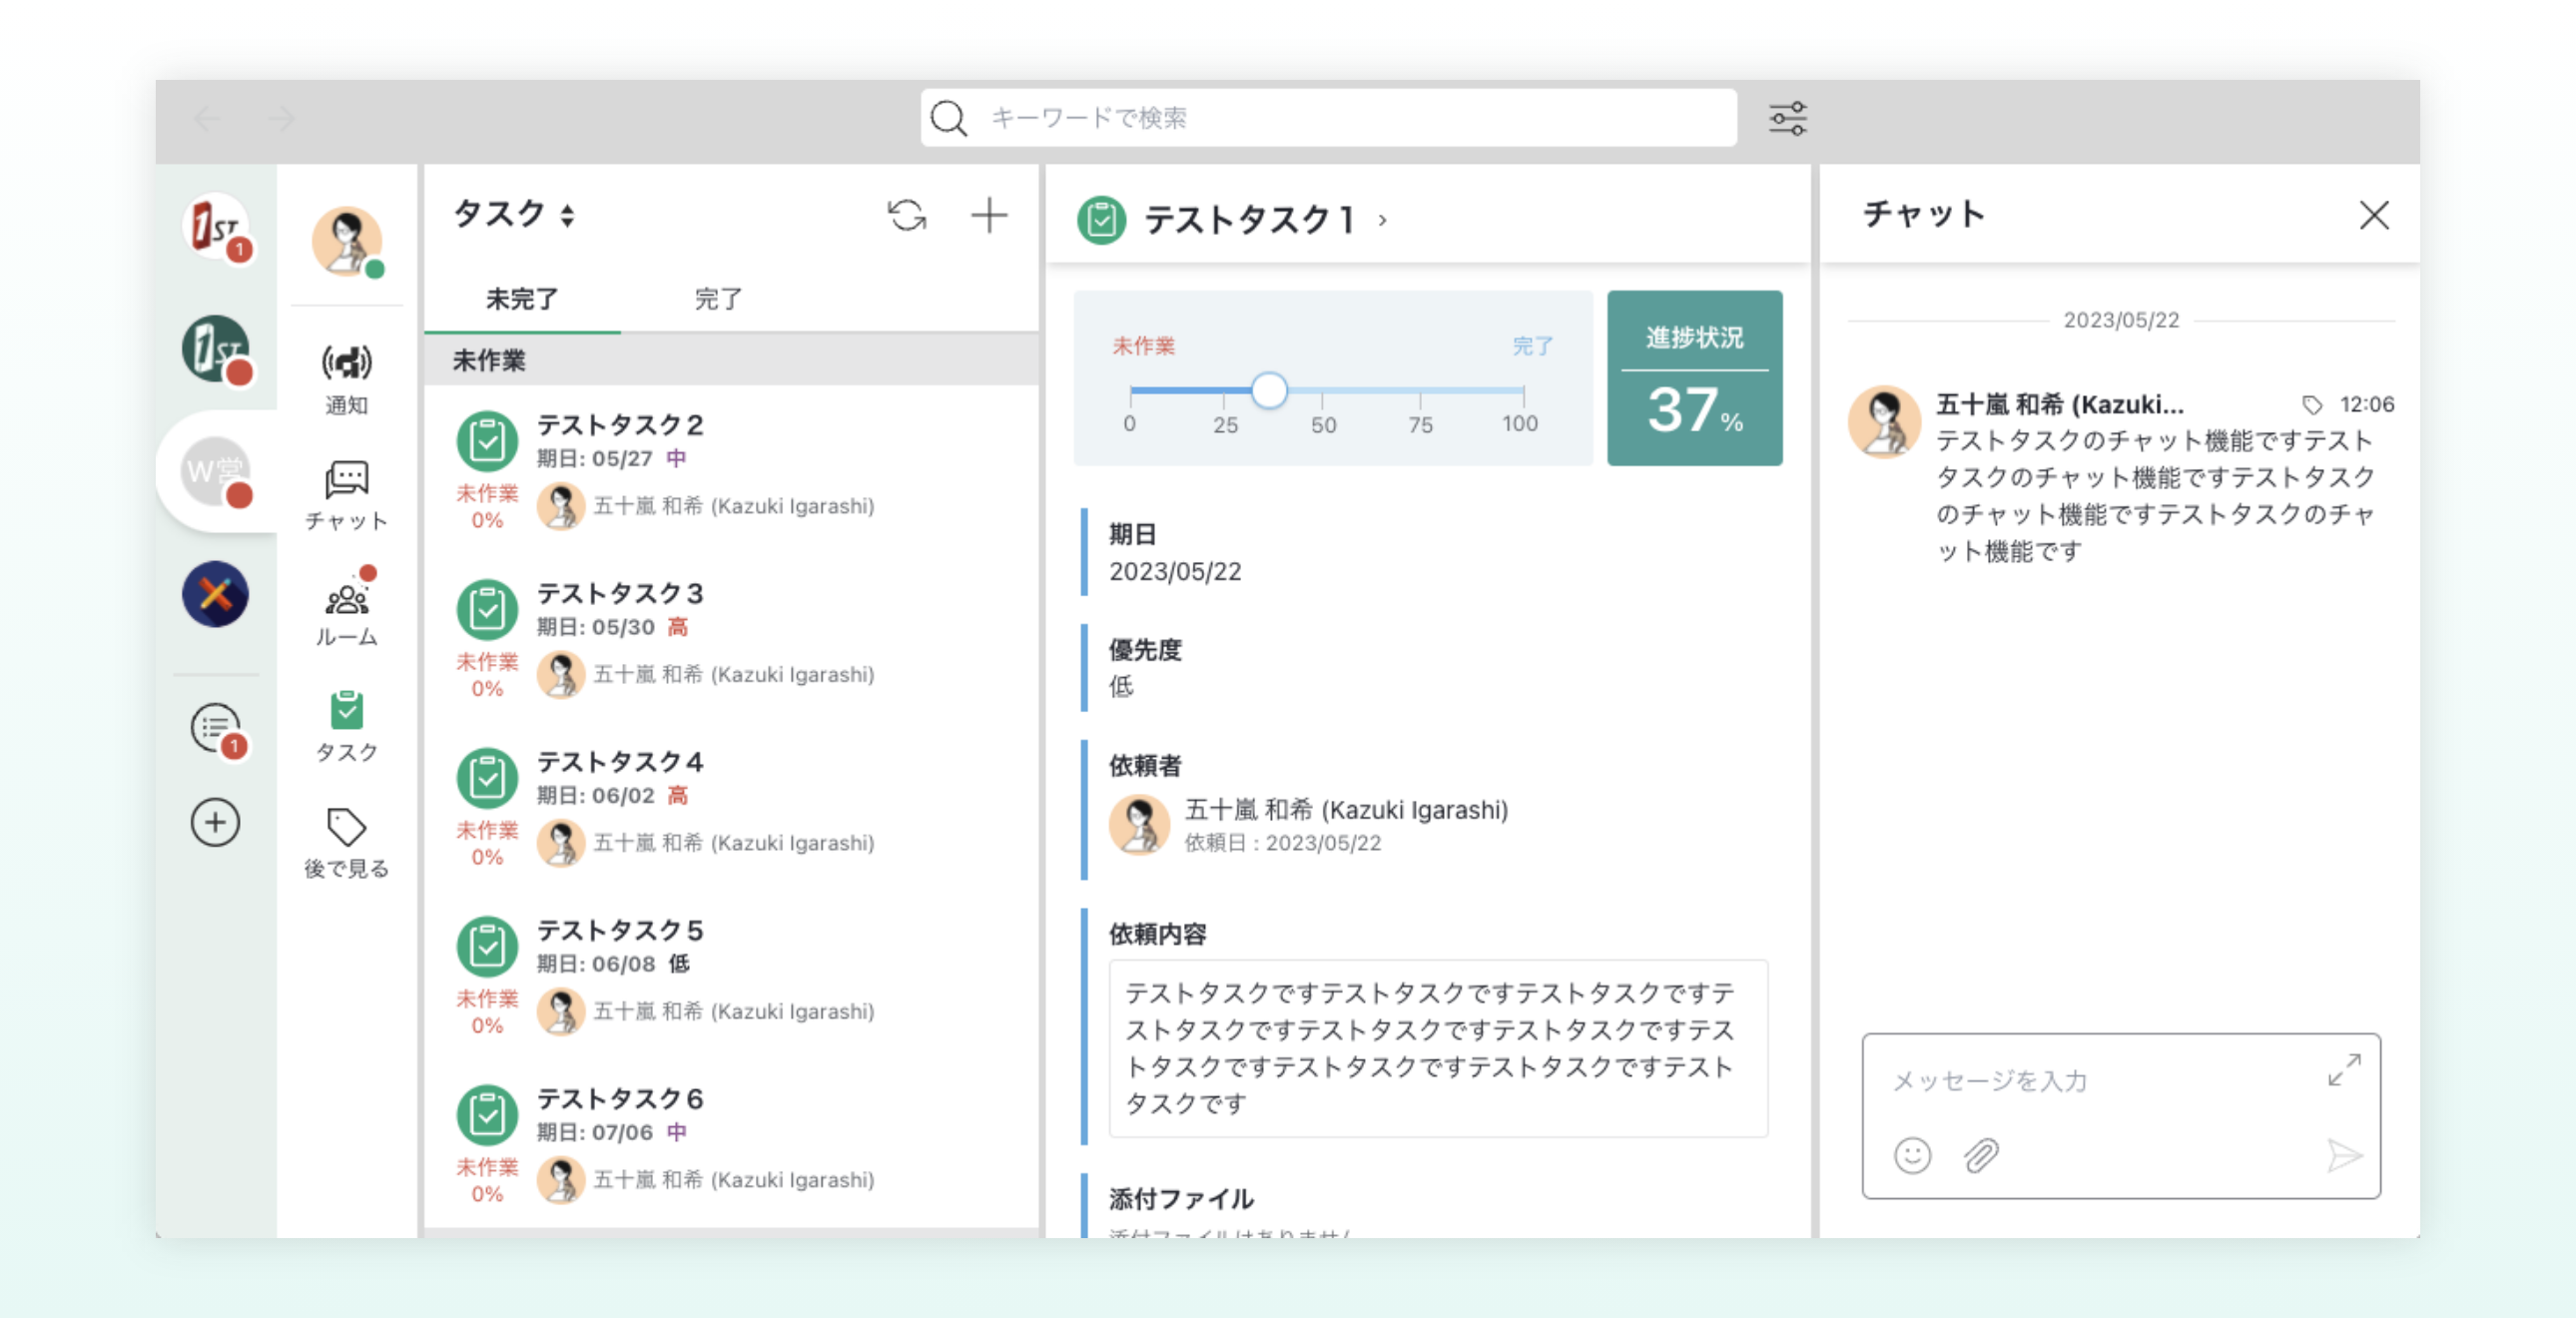Click テストタスク4 clipboard status icon
2576x1318 pixels.
[x=487, y=778]
